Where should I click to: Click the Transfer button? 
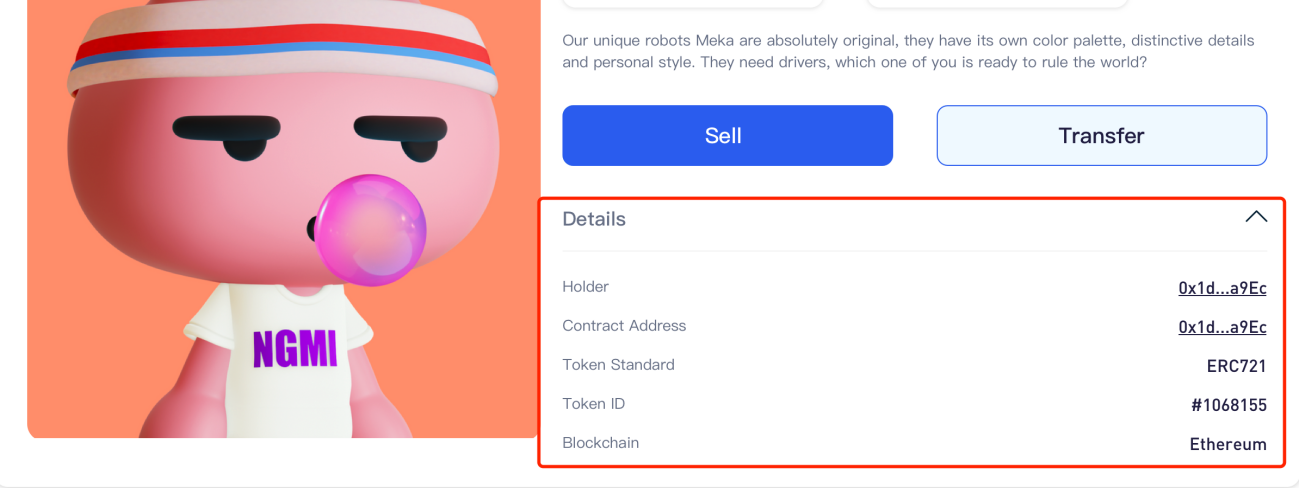tap(1101, 135)
